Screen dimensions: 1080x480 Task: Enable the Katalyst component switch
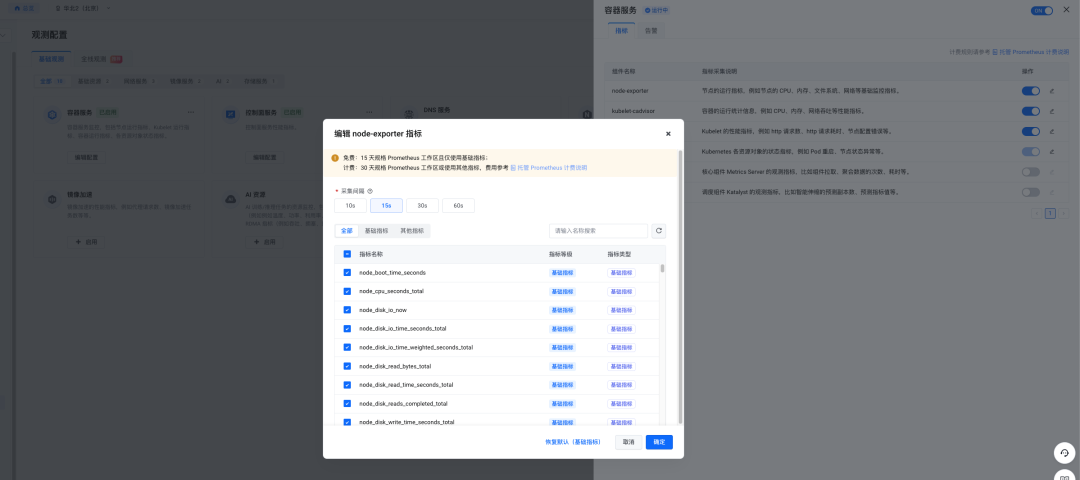click(x=1030, y=192)
